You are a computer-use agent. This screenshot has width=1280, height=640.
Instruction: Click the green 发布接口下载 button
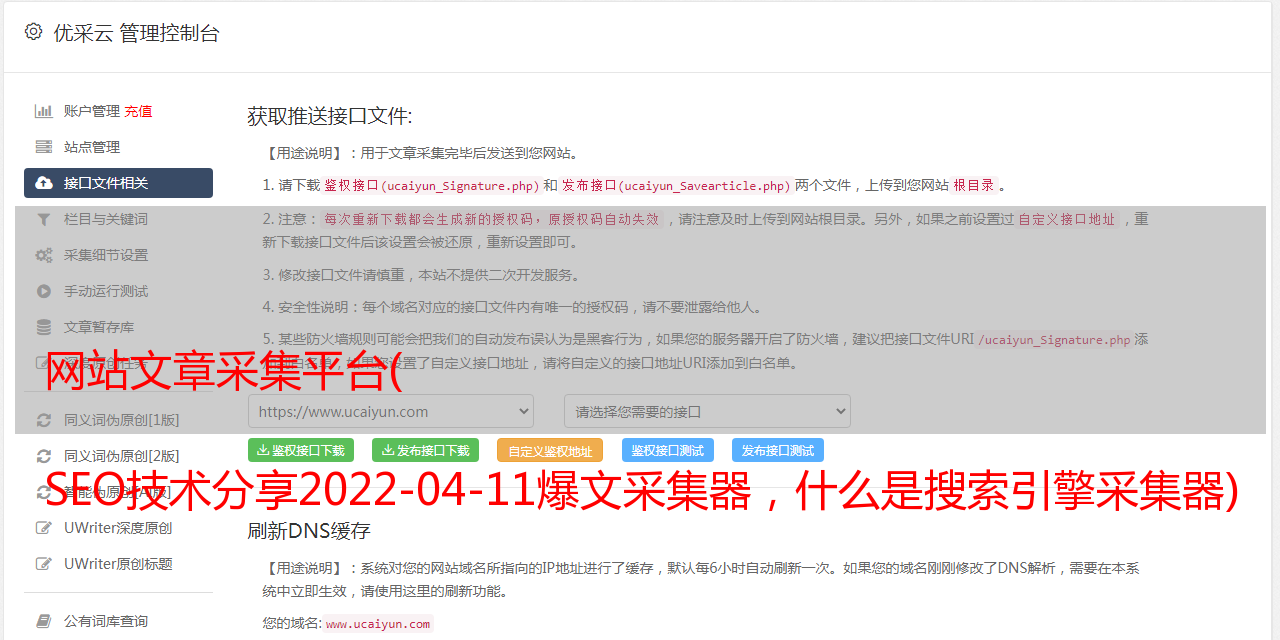point(425,450)
